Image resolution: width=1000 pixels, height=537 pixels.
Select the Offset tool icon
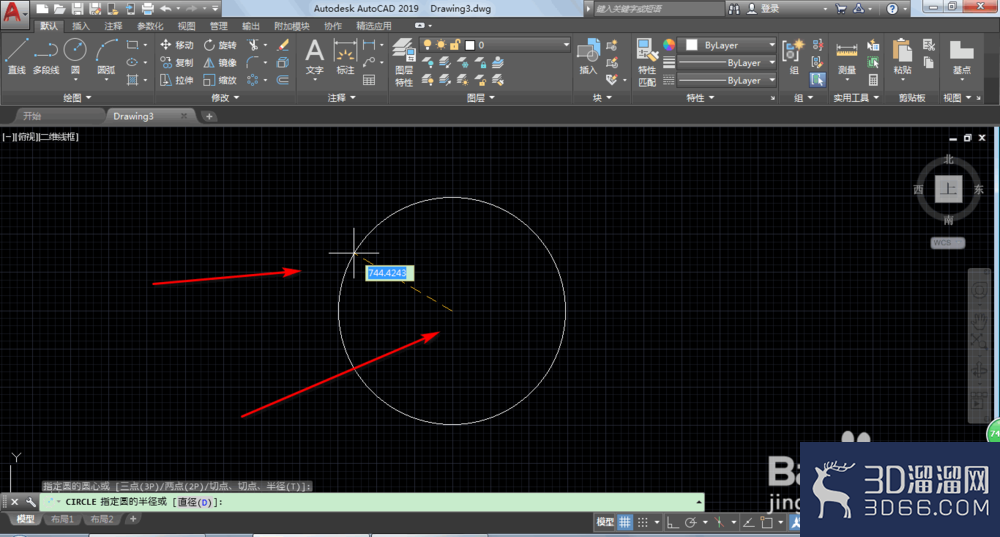[283, 80]
